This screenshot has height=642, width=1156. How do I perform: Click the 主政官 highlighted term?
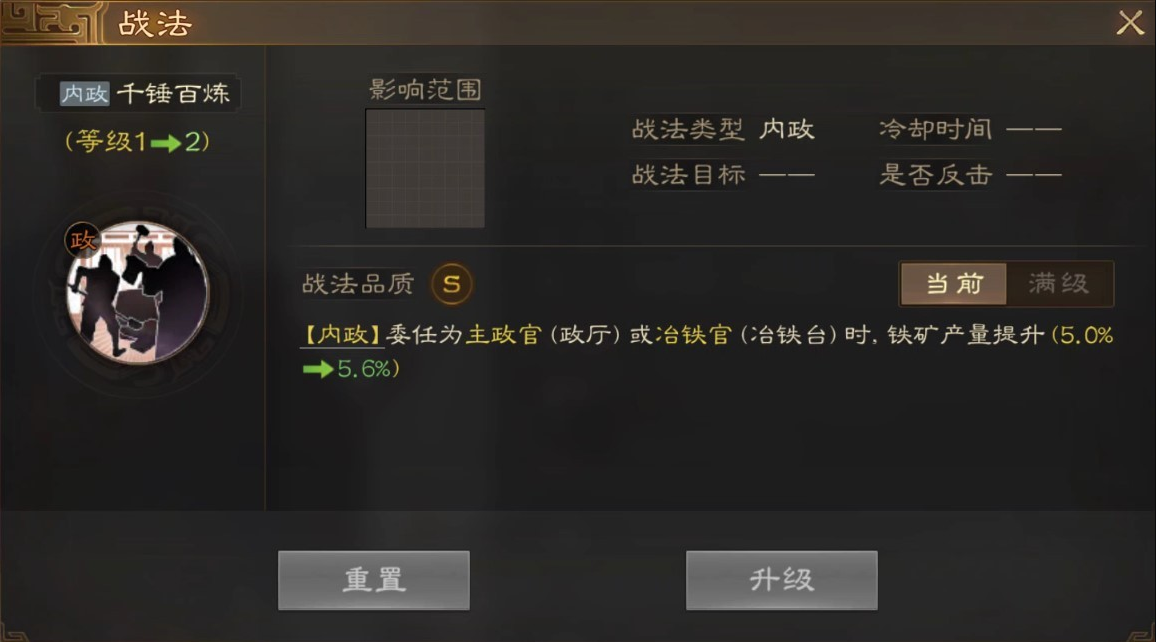pyautogui.click(x=504, y=335)
